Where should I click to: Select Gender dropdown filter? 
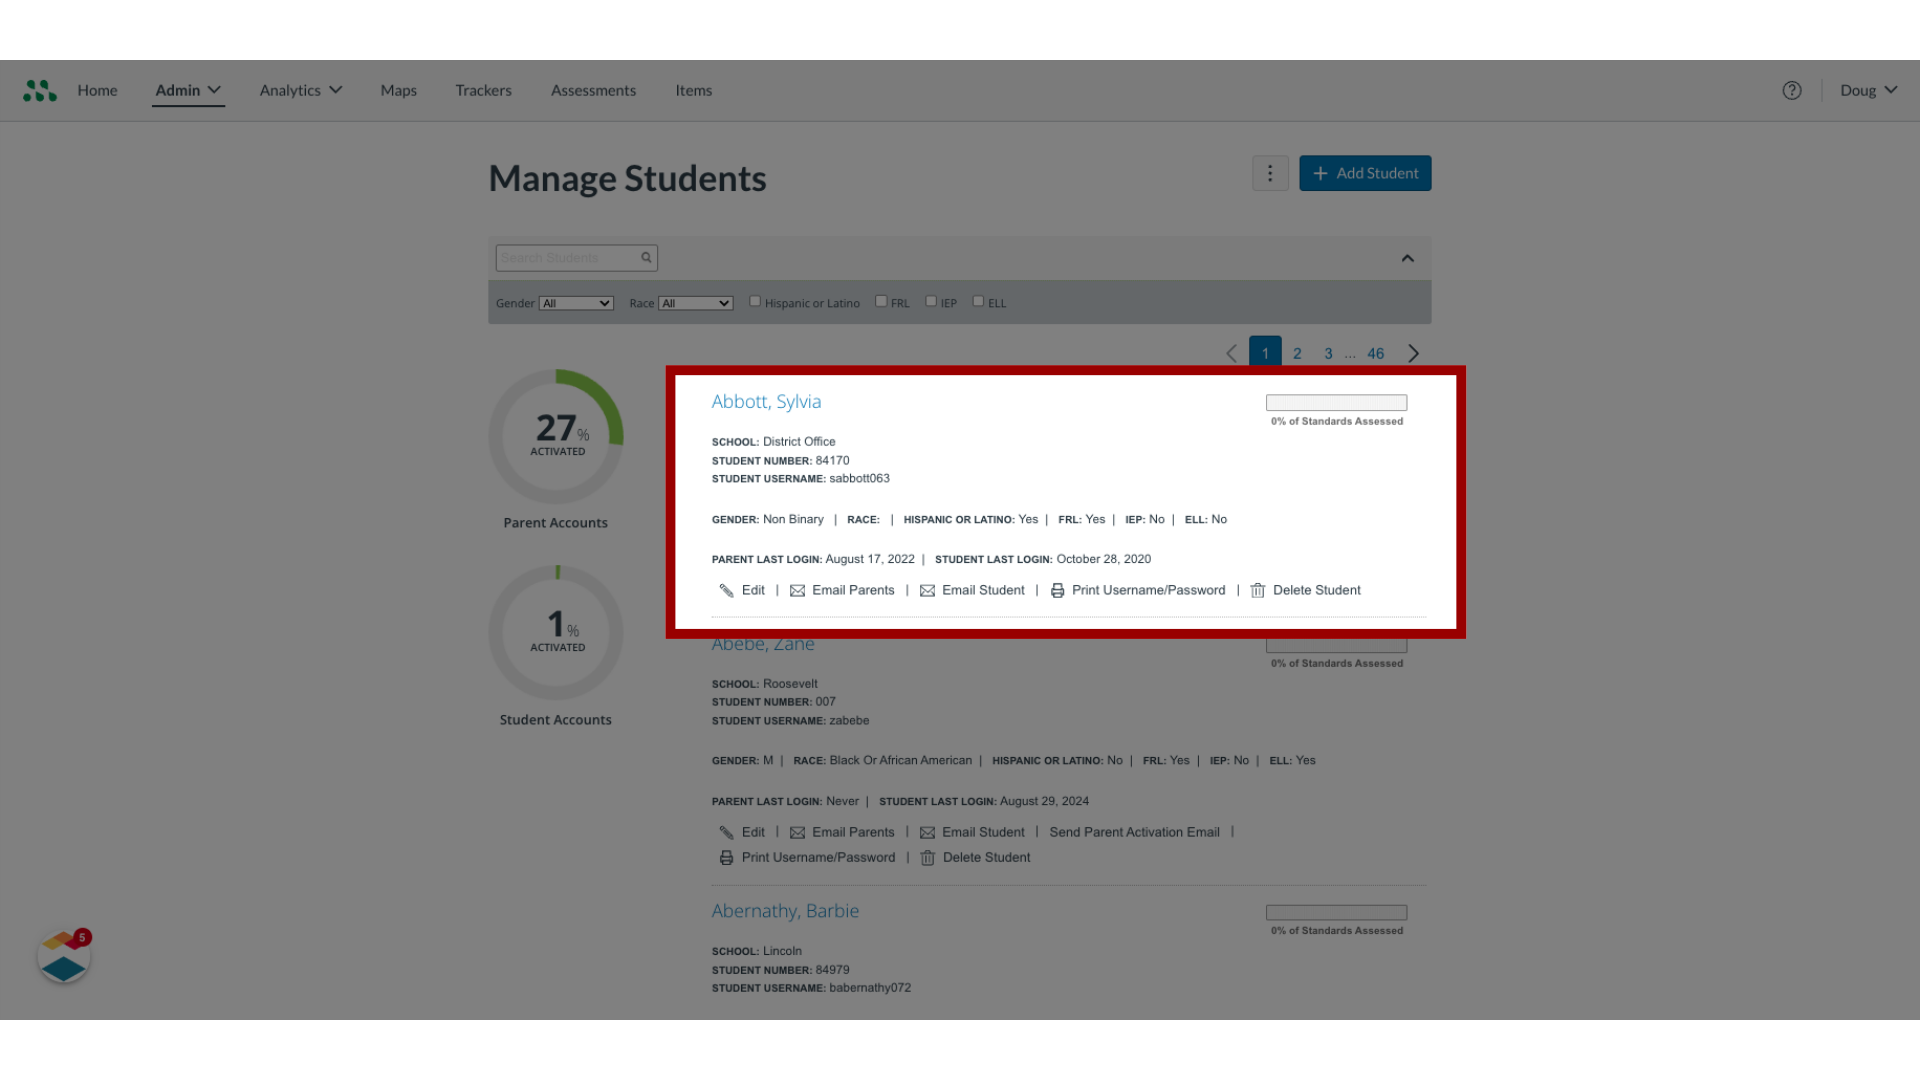pos(574,302)
